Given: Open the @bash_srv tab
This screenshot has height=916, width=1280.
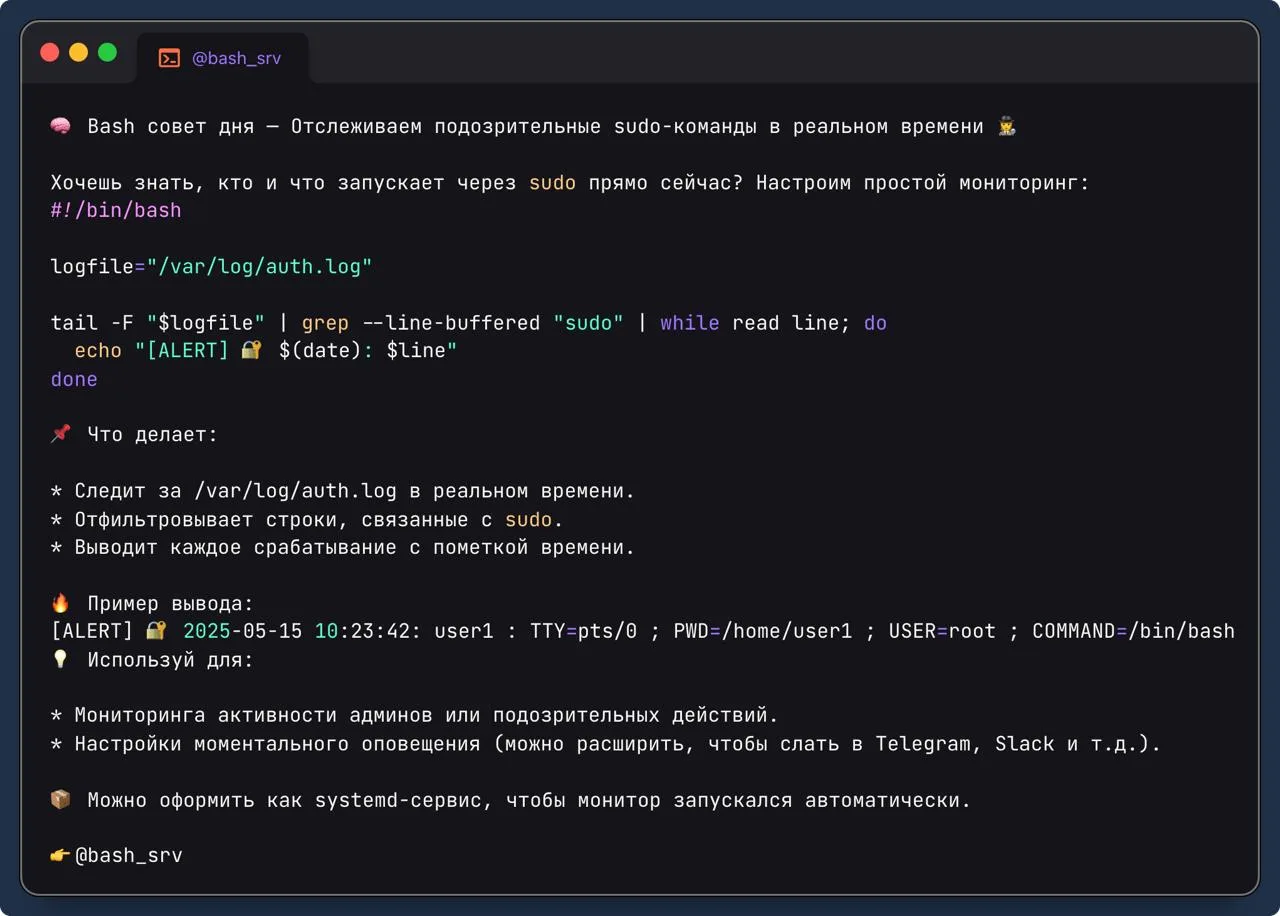Looking at the screenshot, I should tap(222, 58).
